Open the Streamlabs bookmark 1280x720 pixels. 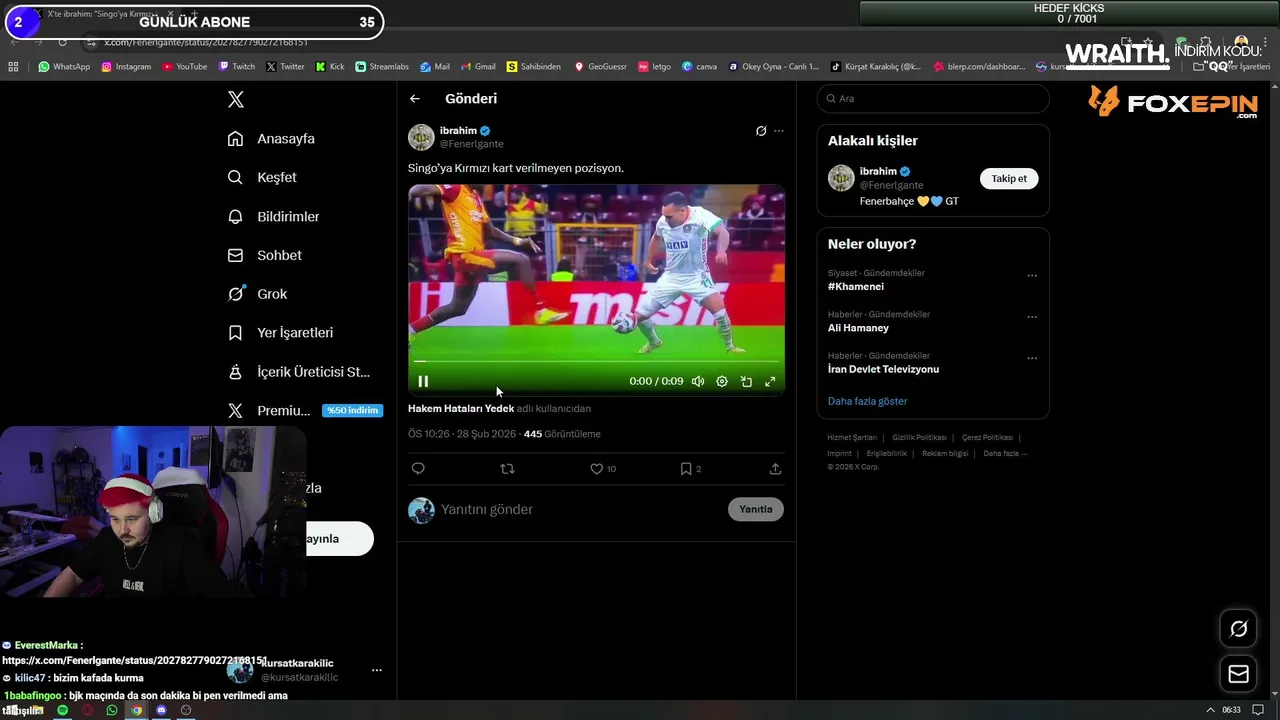382,67
